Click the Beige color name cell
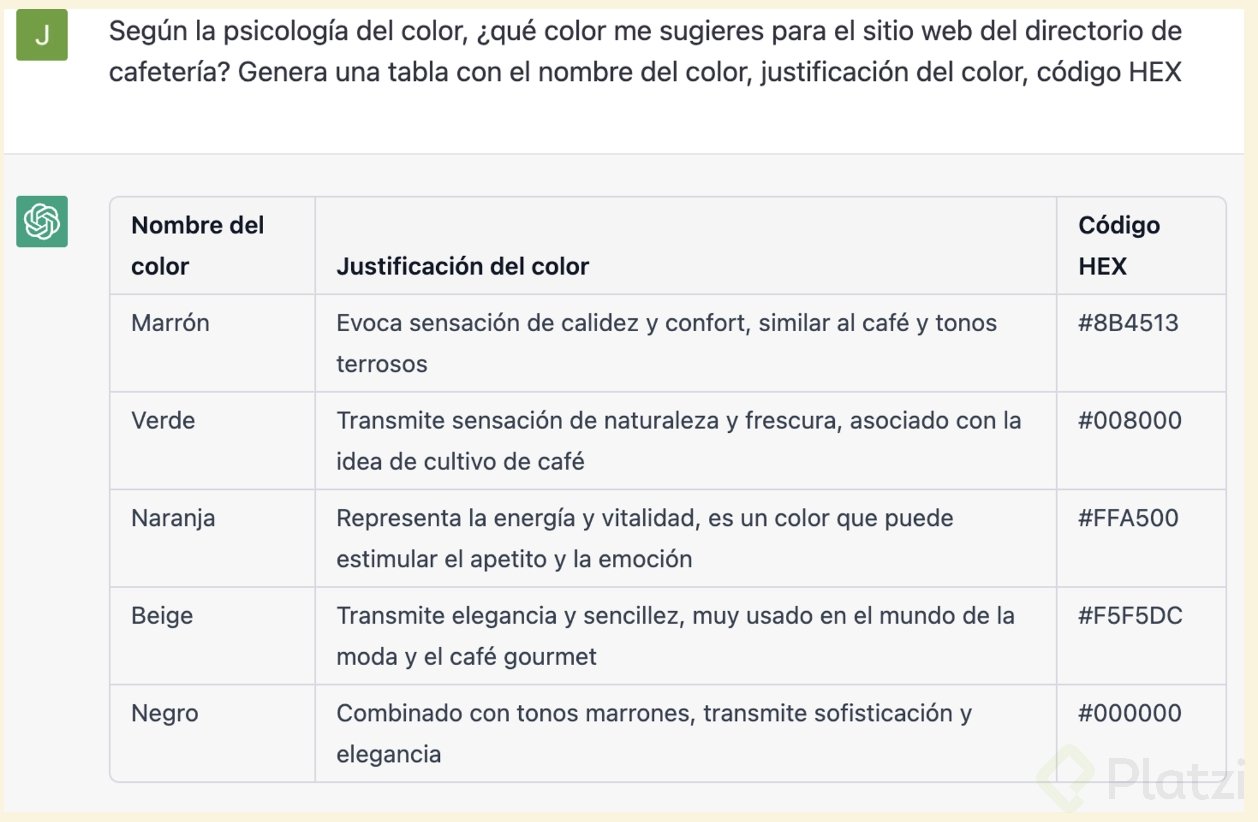The height and width of the screenshot is (822, 1258). coord(162,615)
